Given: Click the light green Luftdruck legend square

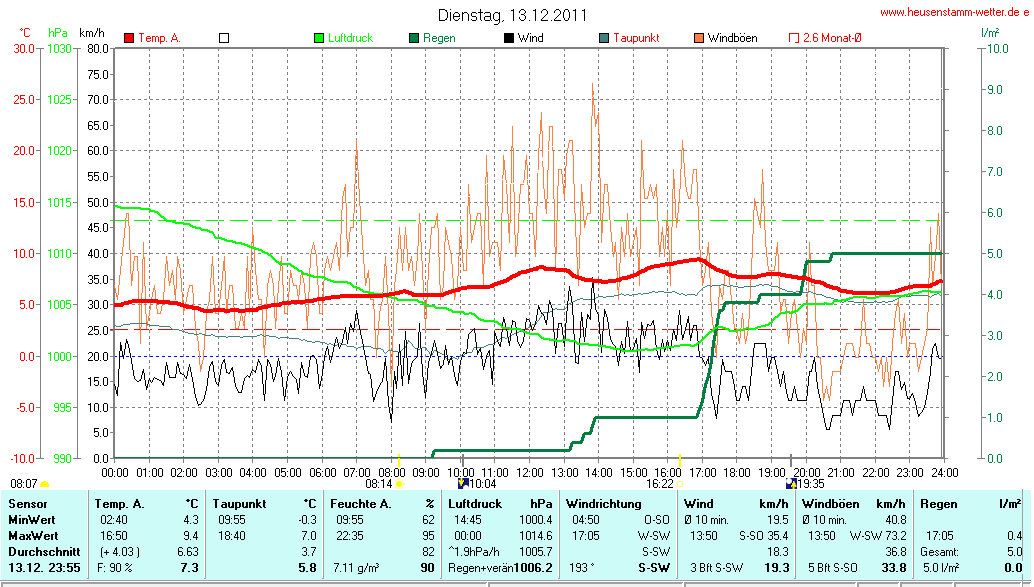Looking at the screenshot, I should tap(320, 38).
